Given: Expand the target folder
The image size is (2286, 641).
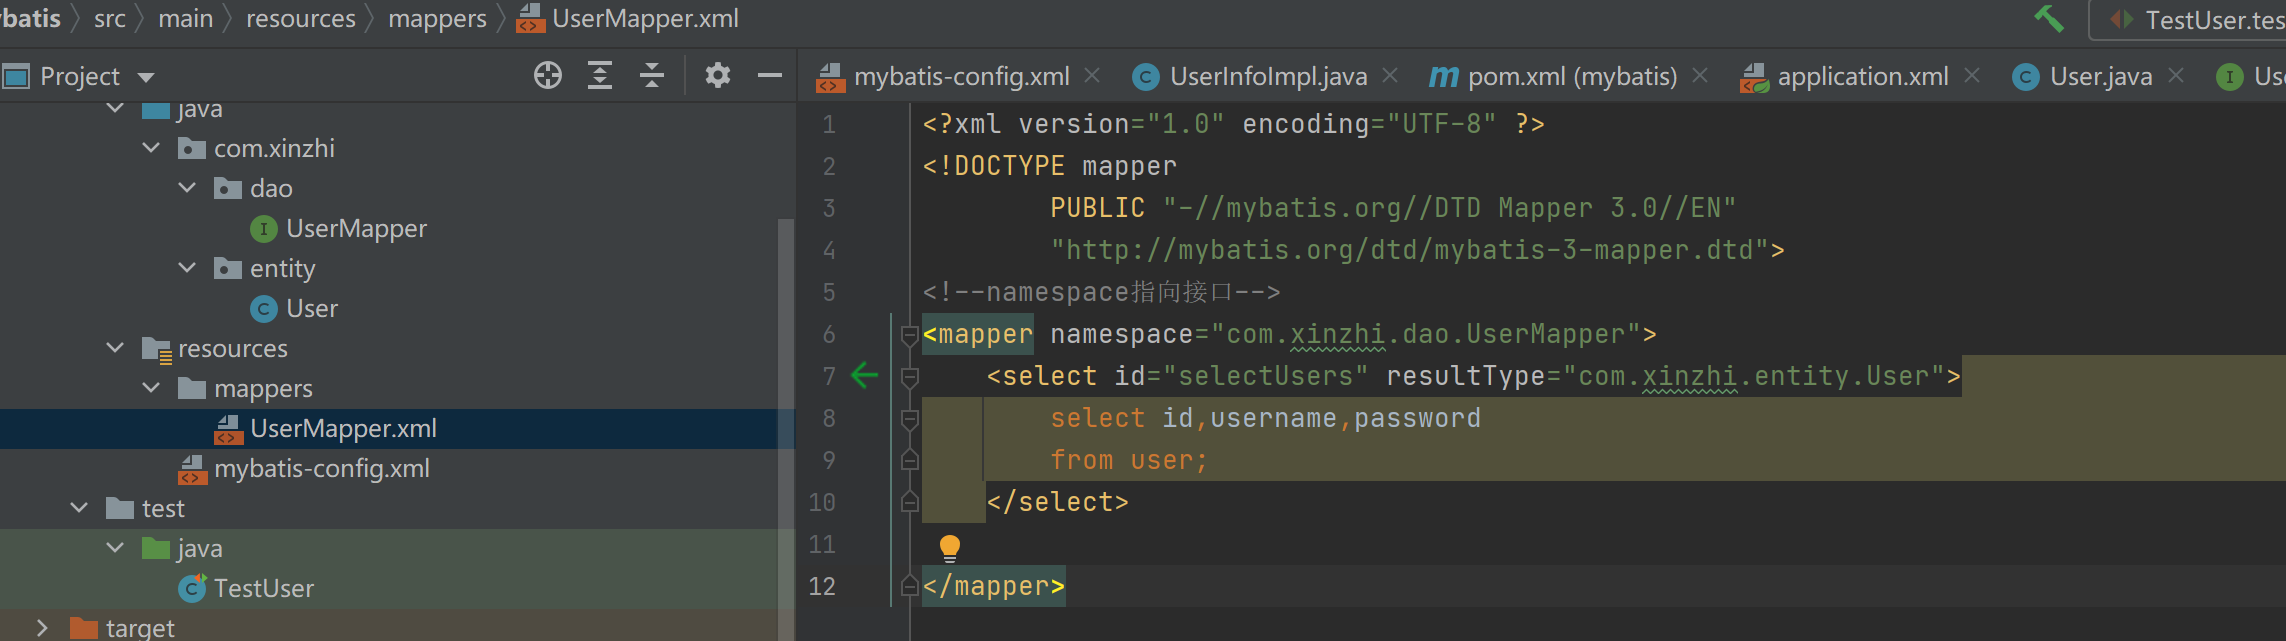Looking at the screenshot, I should click(42, 628).
